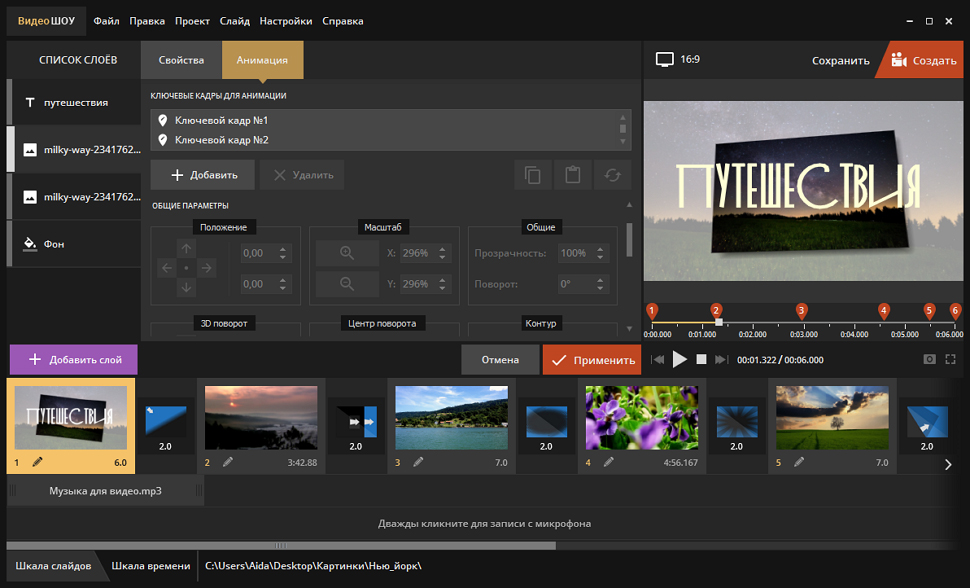Open the Файл menu
The height and width of the screenshot is (588, 970).
tap(106, 21)
